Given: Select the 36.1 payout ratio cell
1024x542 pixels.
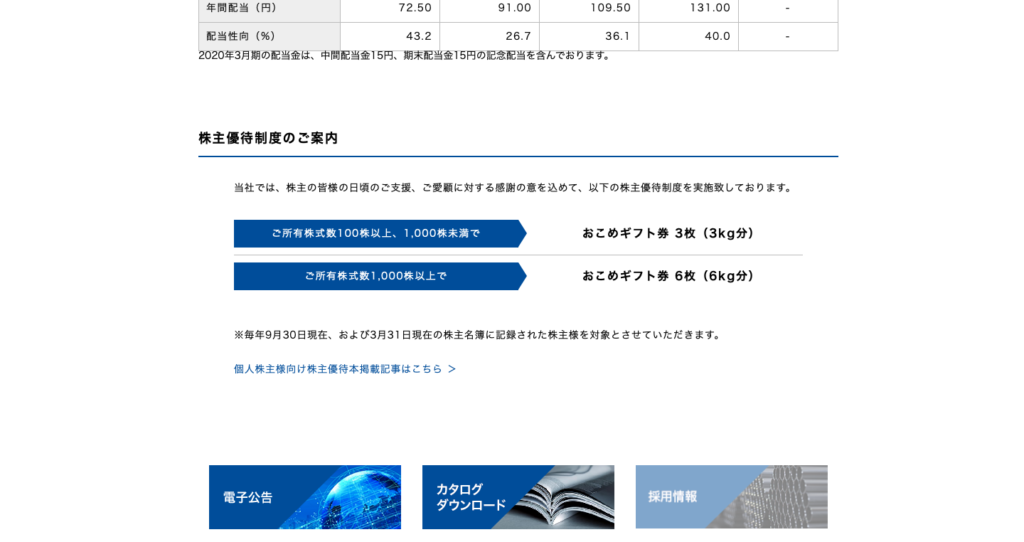Looking at the screenshot, I should (589, 37).
